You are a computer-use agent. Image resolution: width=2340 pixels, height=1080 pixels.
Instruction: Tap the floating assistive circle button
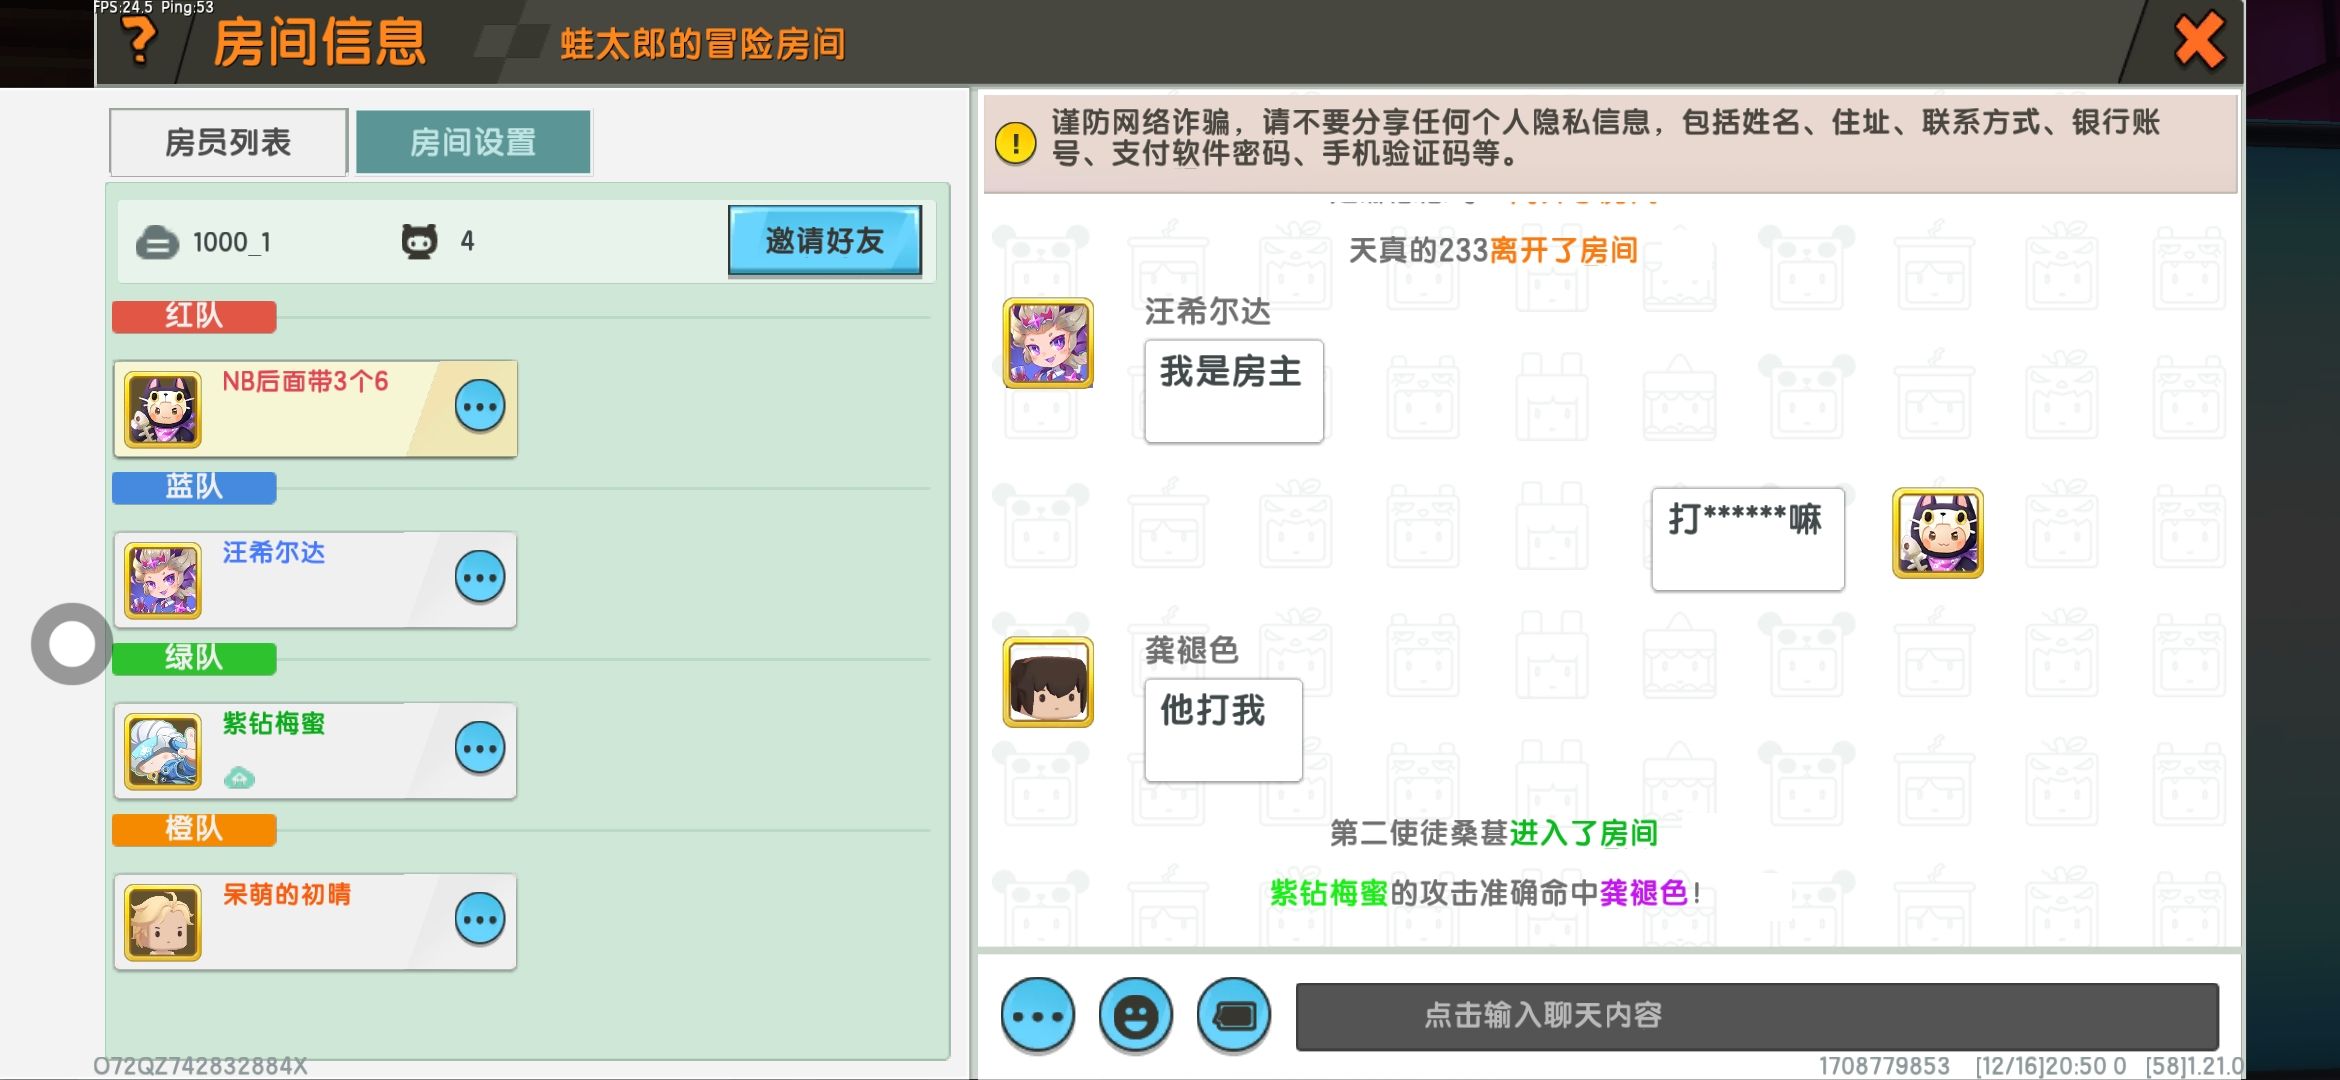(72, 644)
